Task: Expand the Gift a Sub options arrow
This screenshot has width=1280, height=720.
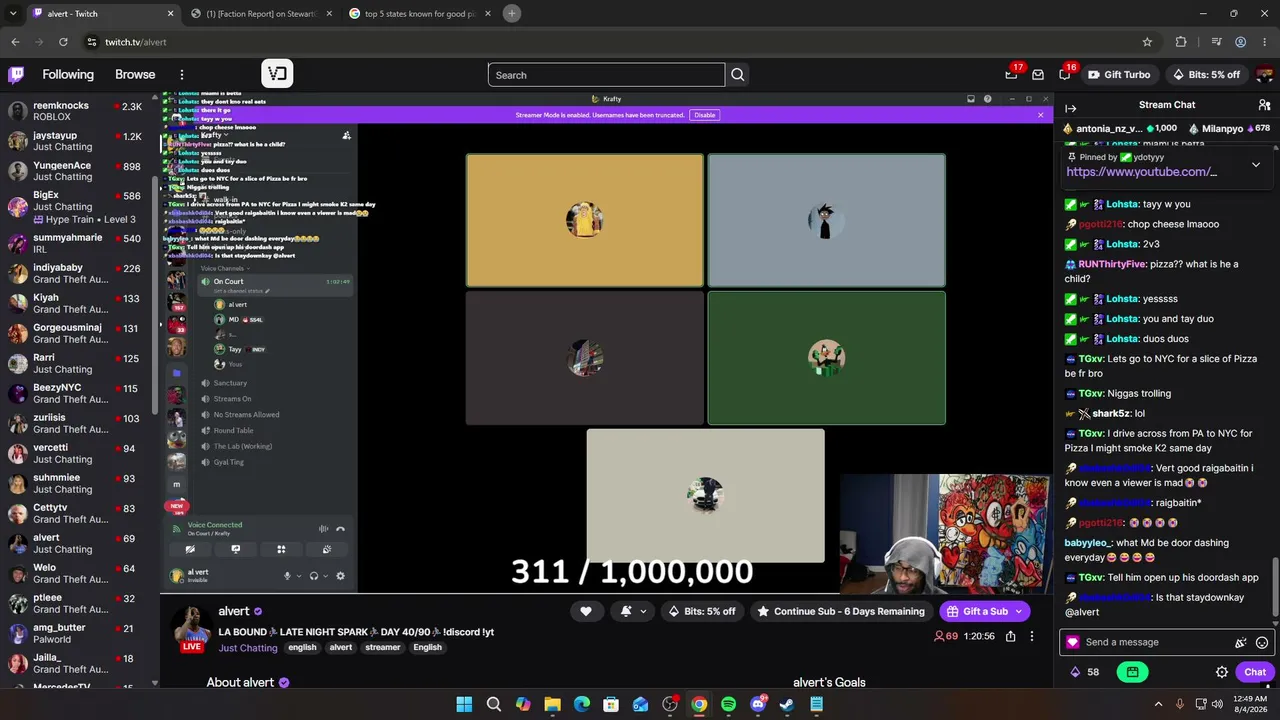Action: tap(1019, 611)
